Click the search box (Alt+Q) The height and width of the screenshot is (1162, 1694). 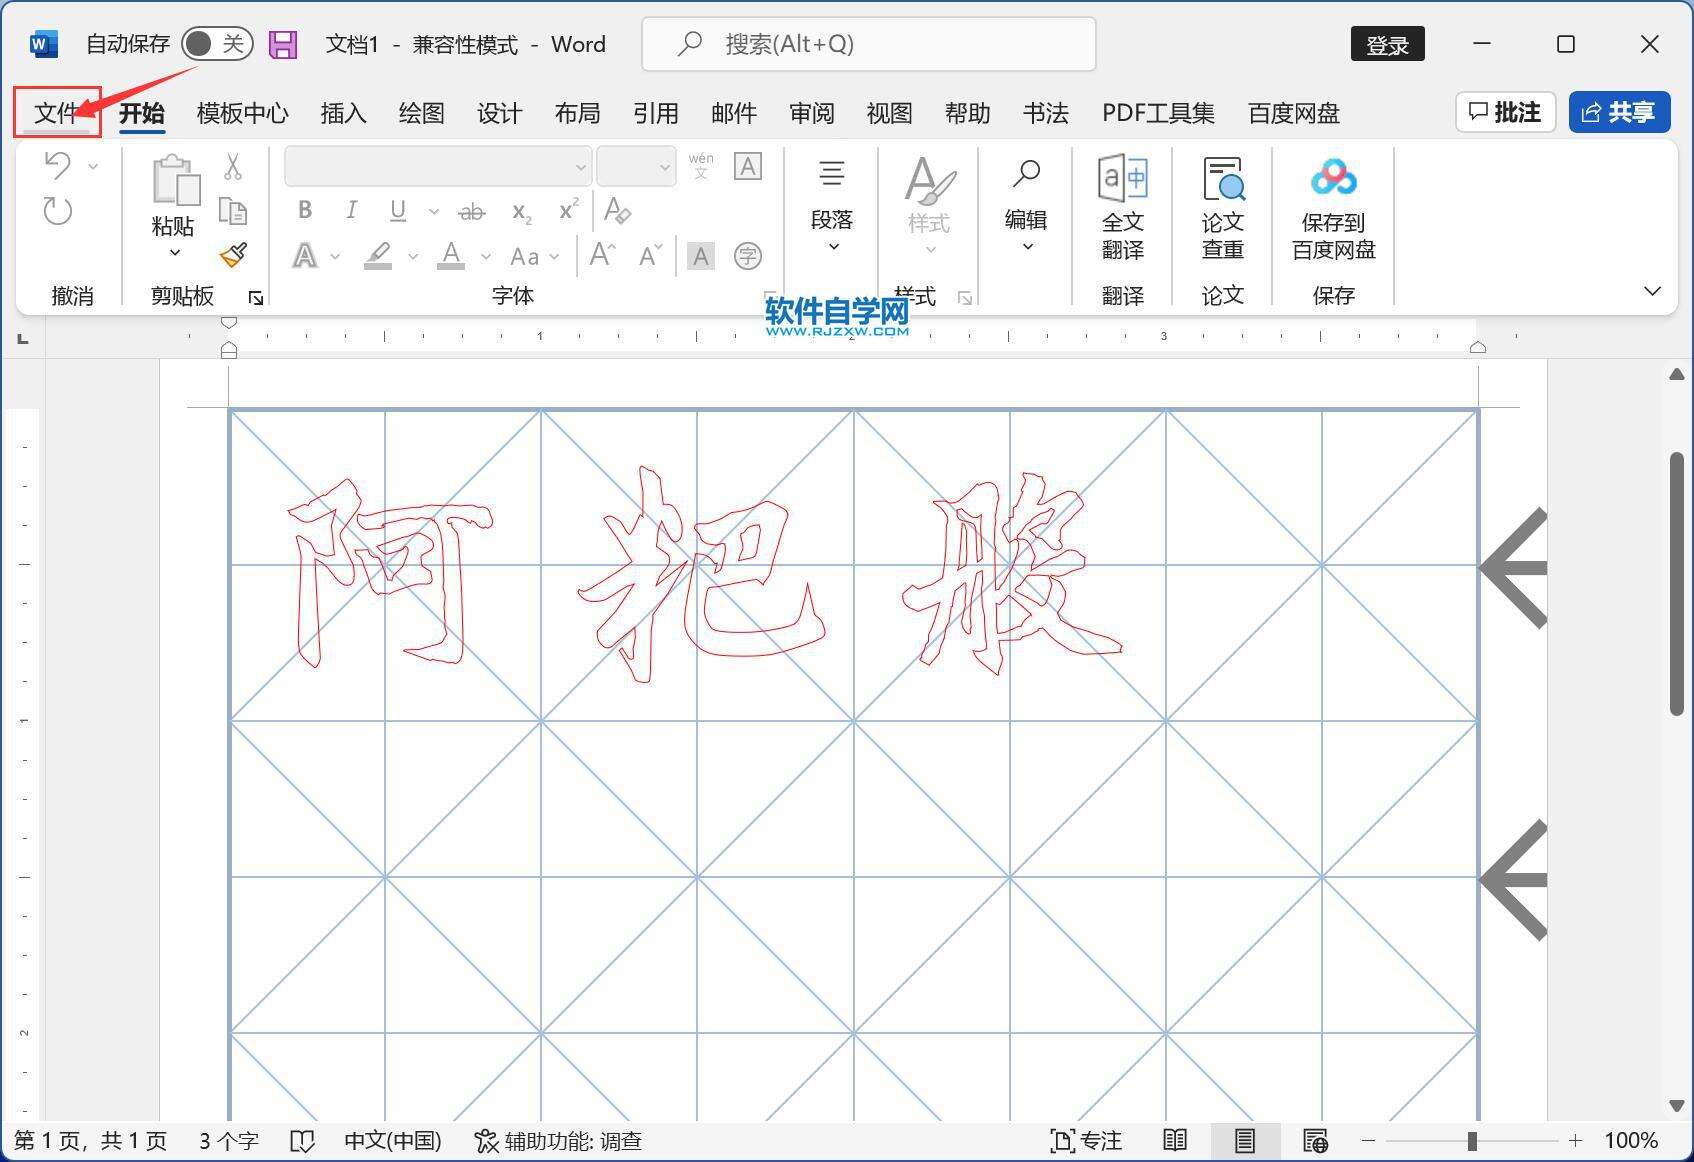(x=868, y=44)
